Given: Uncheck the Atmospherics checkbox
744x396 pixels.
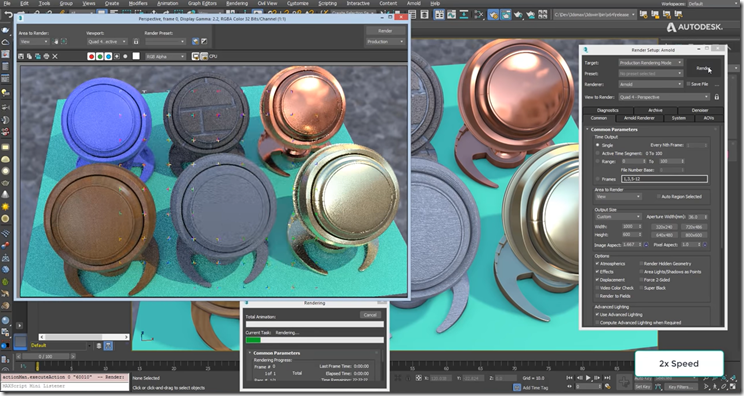Looking at the screenshot, I should click(597, 263).
